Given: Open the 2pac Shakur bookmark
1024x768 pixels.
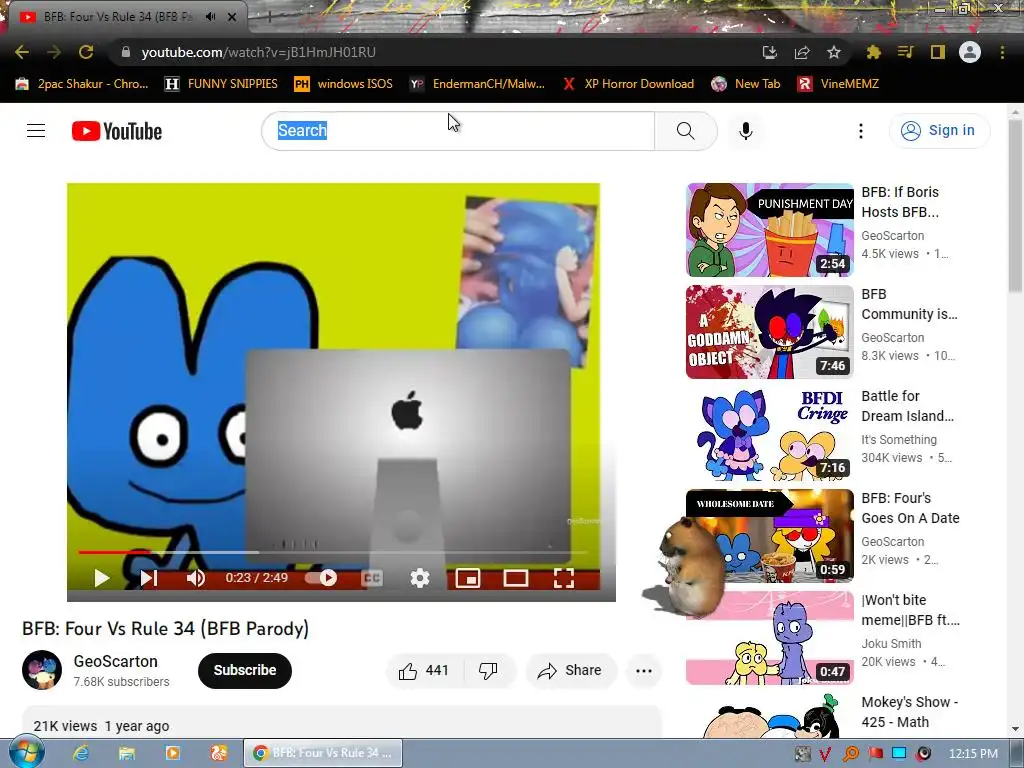Looking at the screenshot, I should [82, 84].
